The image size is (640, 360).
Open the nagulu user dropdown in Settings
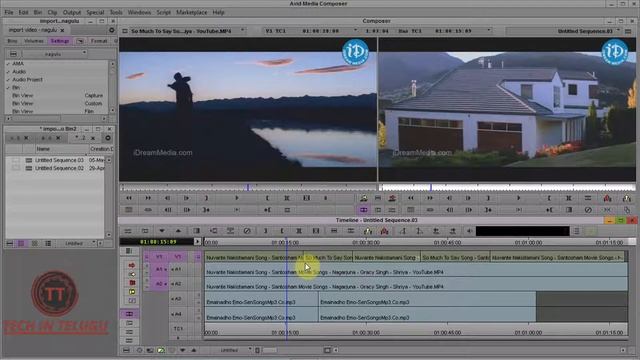[54, 53]
